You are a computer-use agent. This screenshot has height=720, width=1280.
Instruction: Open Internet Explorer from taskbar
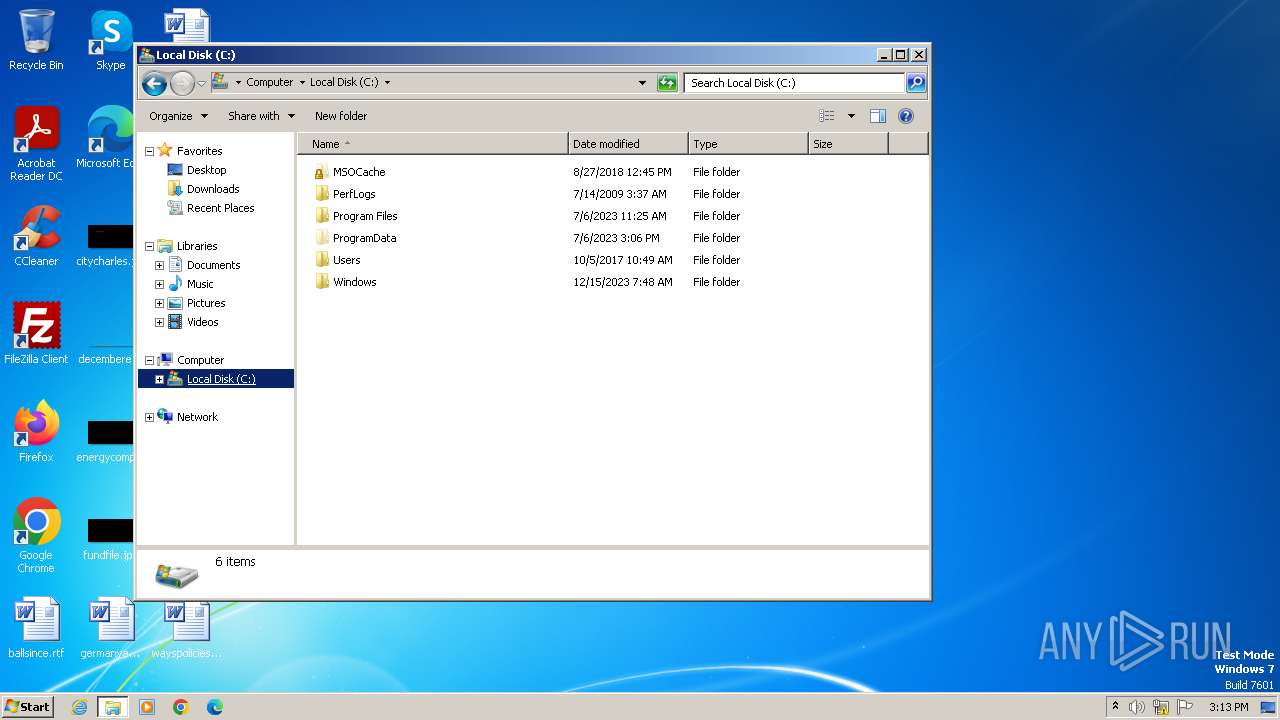[x=79, y=707]
